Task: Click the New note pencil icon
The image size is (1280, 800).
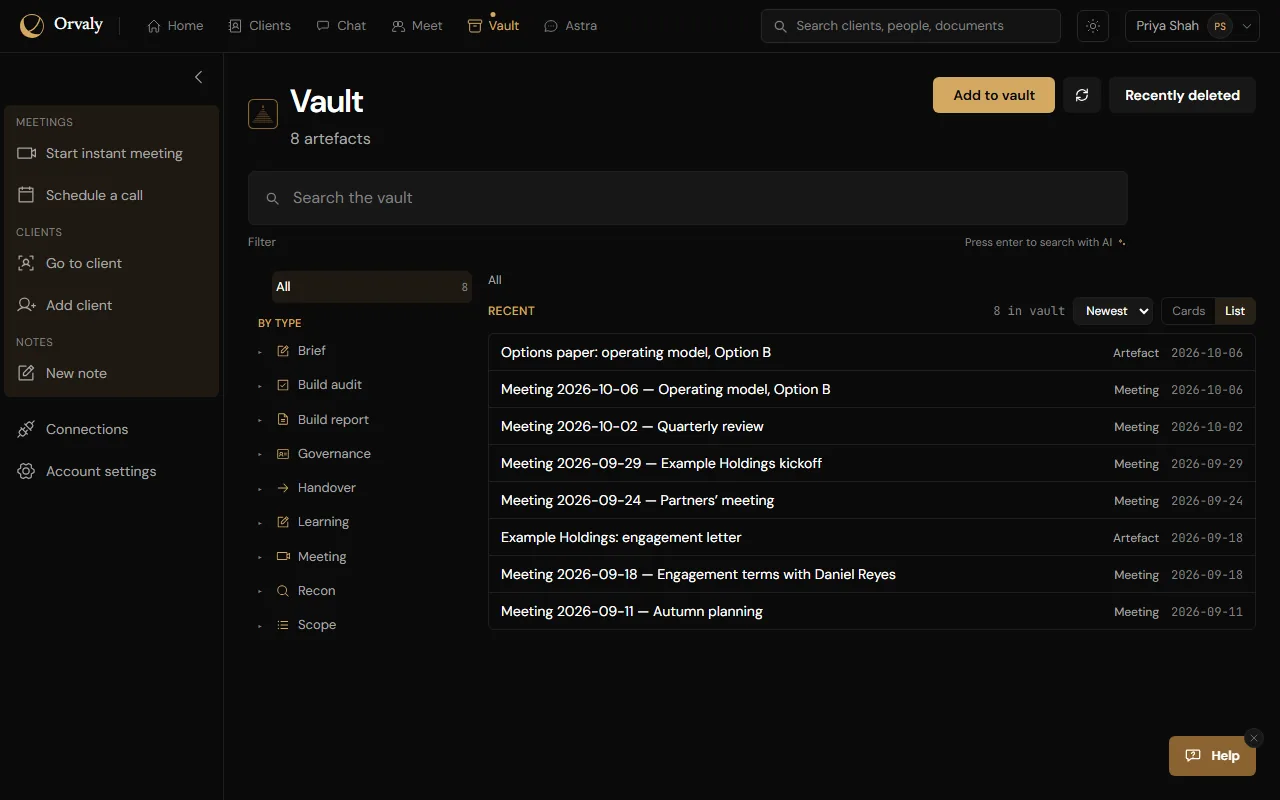Action: click(27, 373)
